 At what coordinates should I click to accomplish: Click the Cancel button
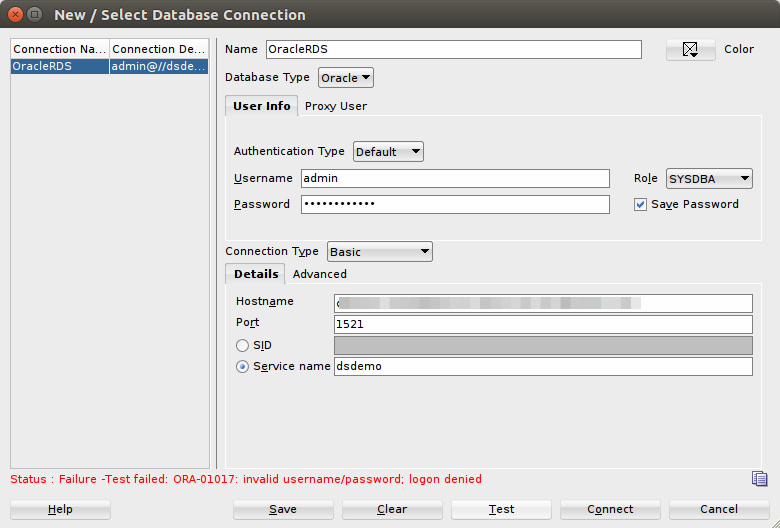click(x=719, y=509)
